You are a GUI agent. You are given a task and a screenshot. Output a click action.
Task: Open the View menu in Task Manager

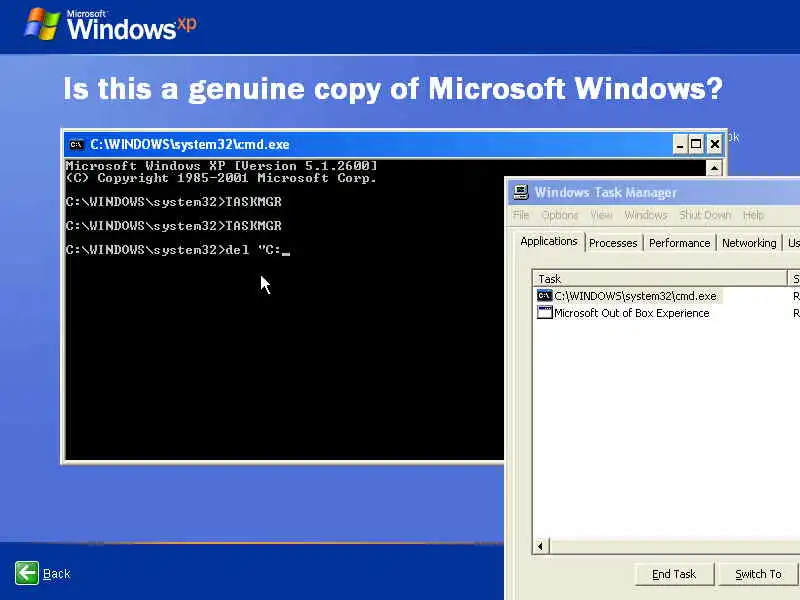click(x=601, y=215)
